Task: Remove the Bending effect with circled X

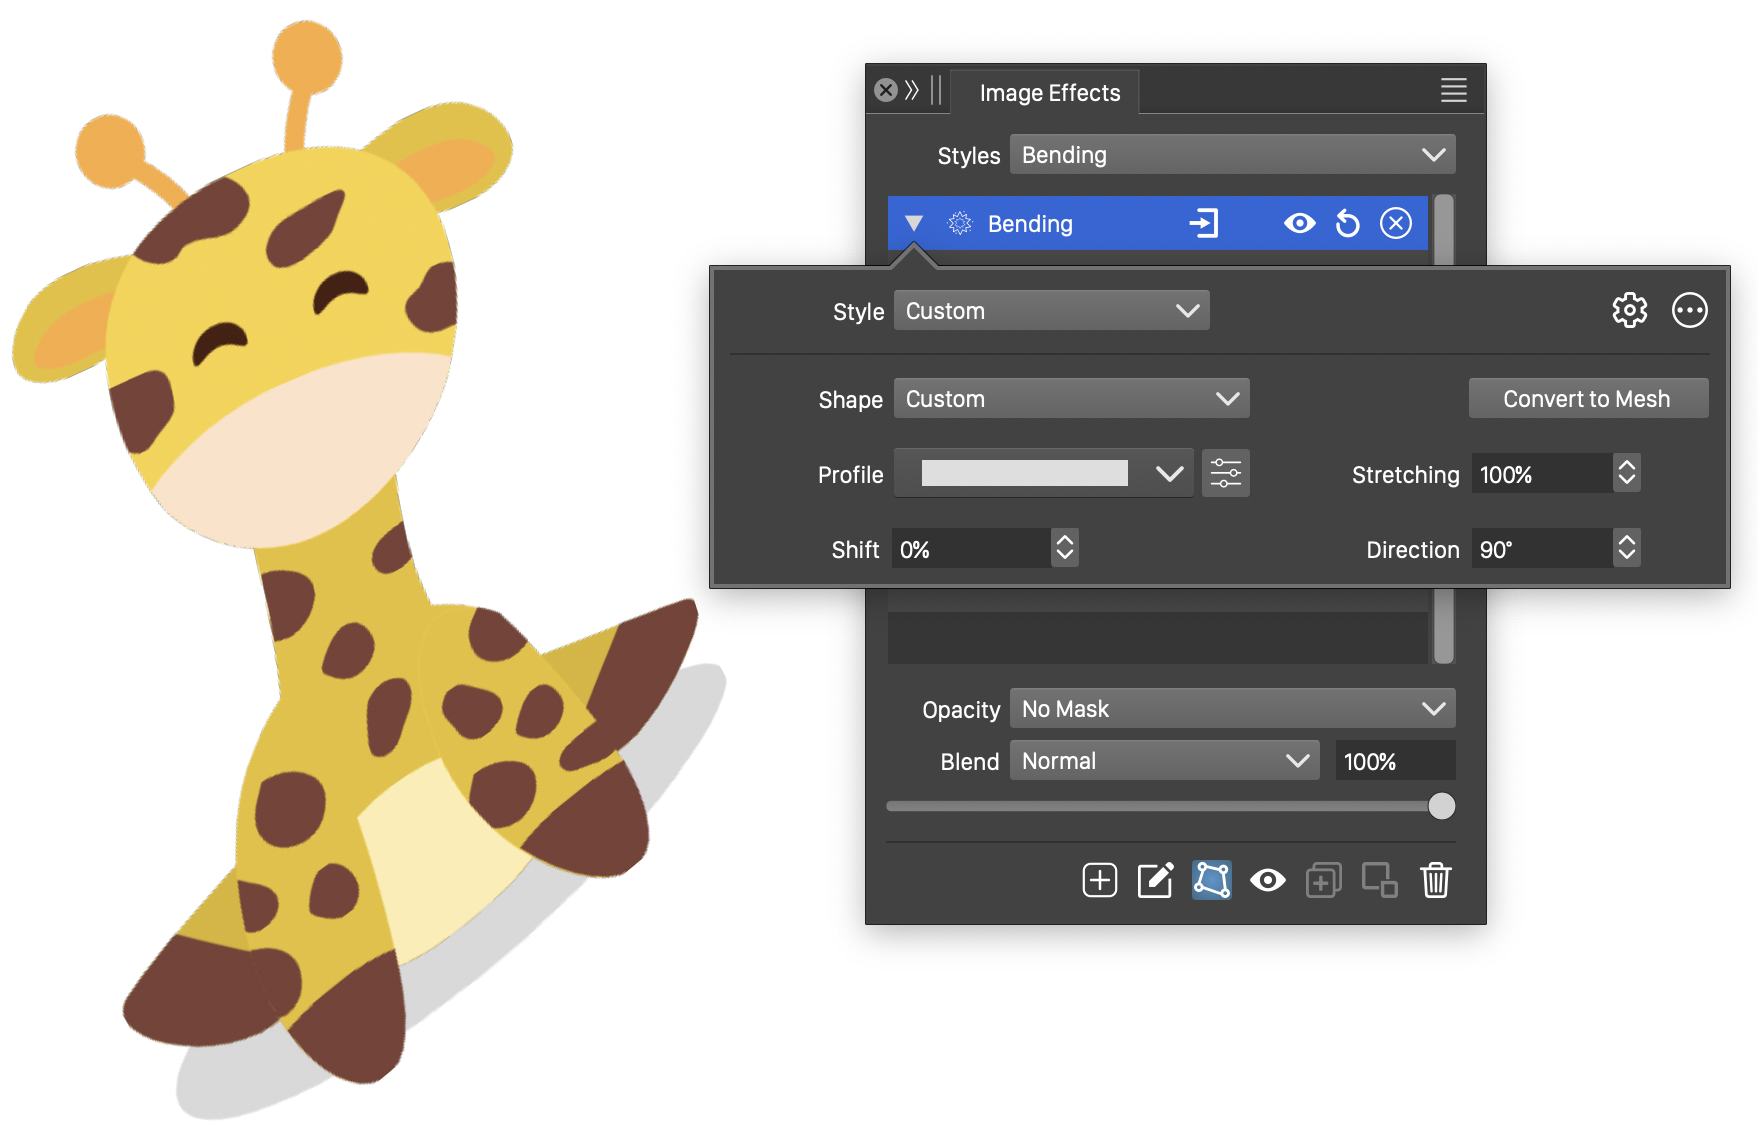Action: 1396,223
